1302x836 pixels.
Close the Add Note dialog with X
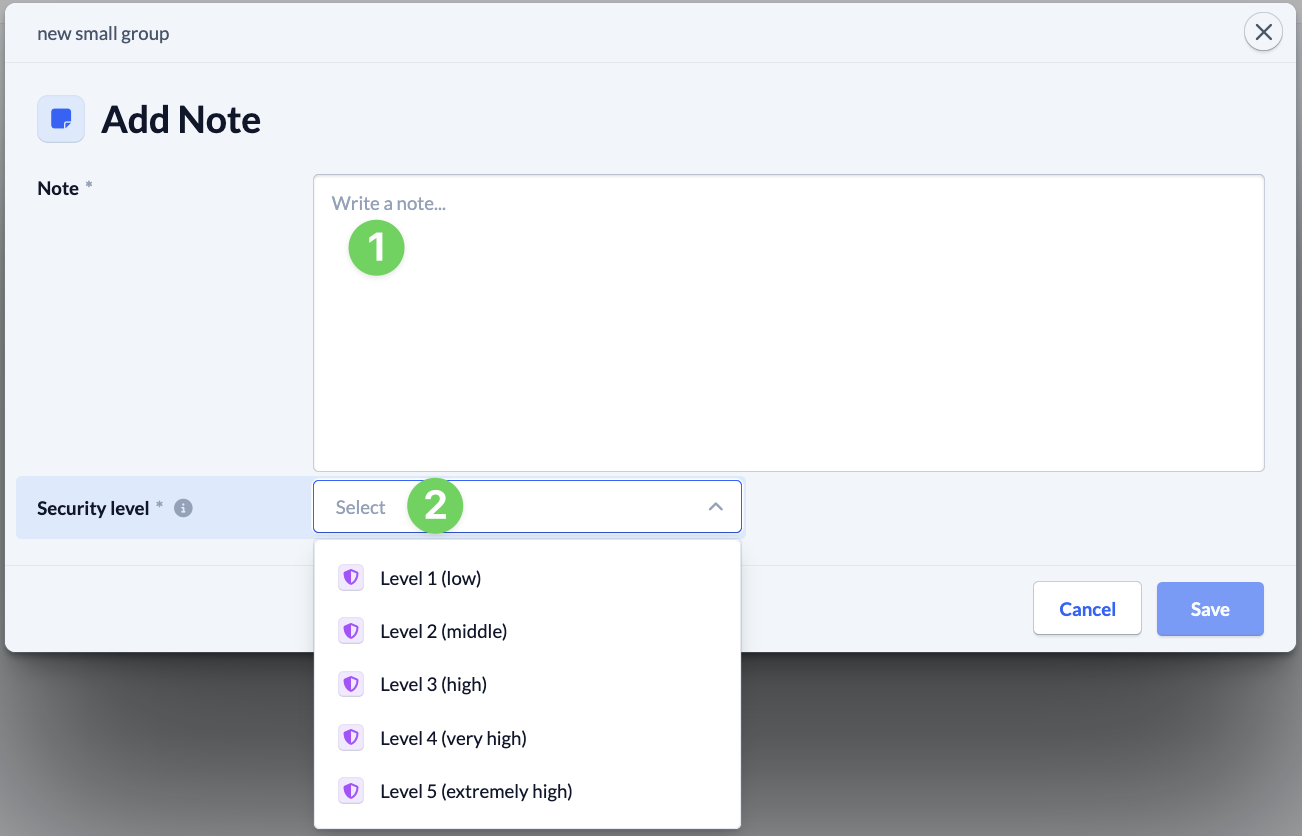click(x=1263, y=33)
